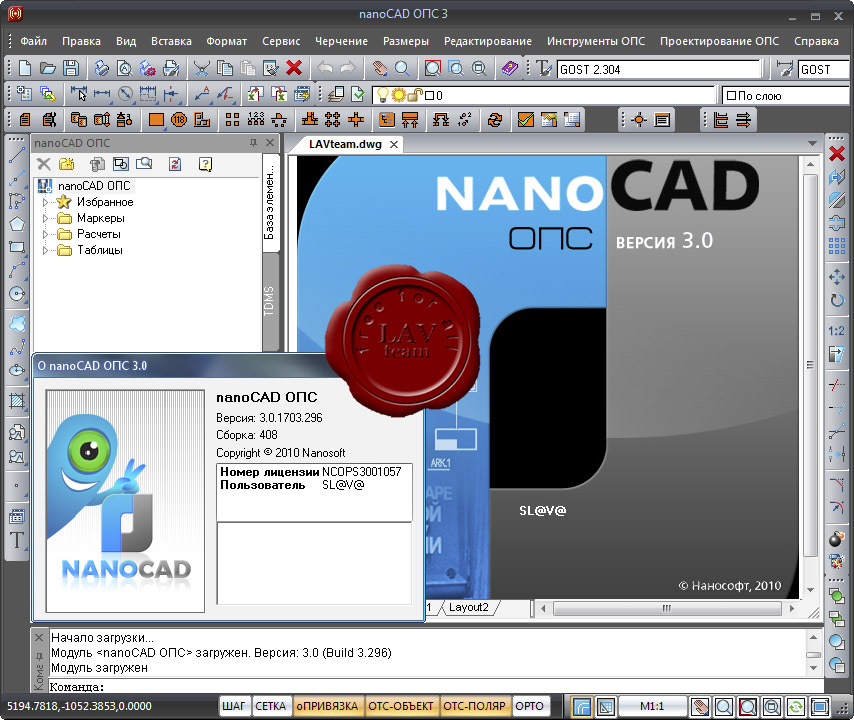854x720 pixels.
Task: Click the green checkmark icon in OPS toolbar
Action: point(526,120)
